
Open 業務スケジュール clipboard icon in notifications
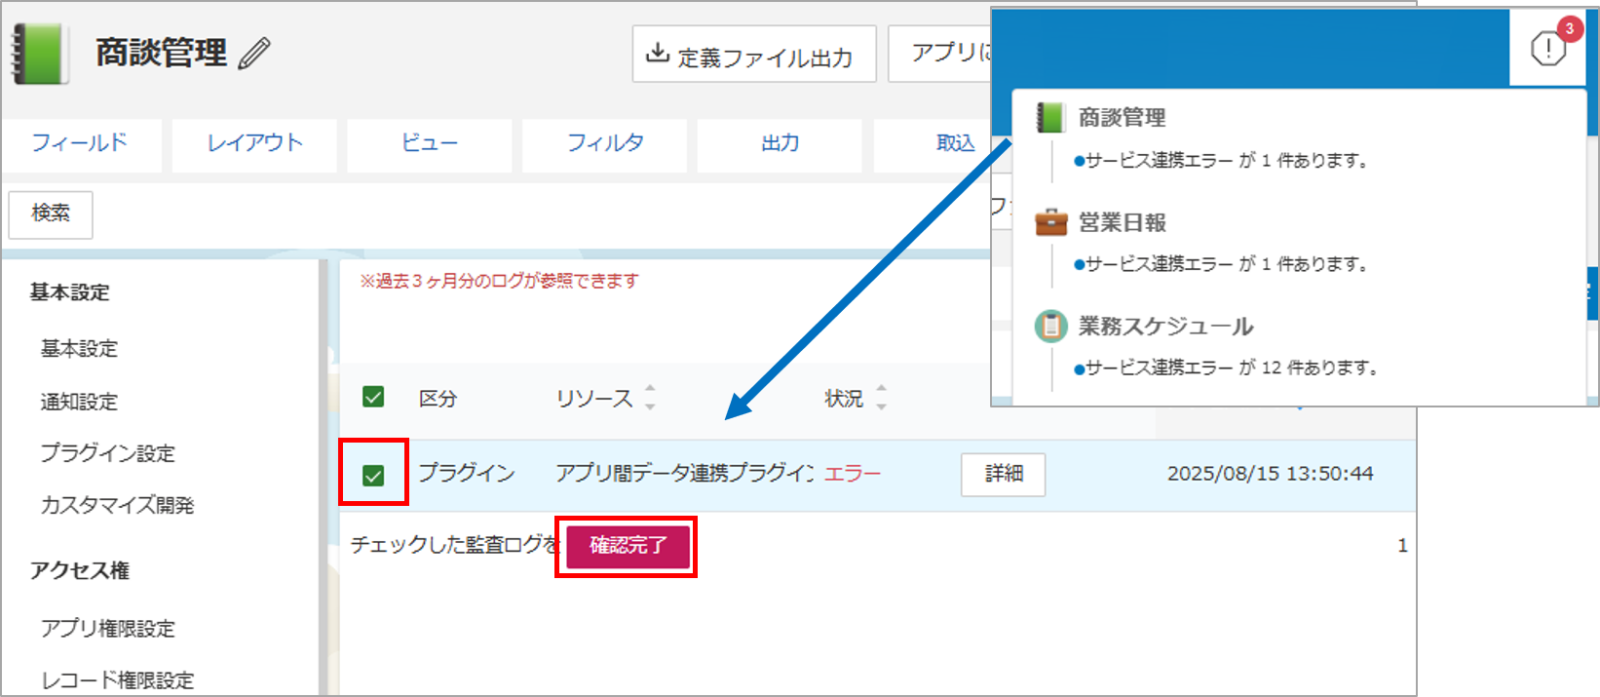(1050, 326)
